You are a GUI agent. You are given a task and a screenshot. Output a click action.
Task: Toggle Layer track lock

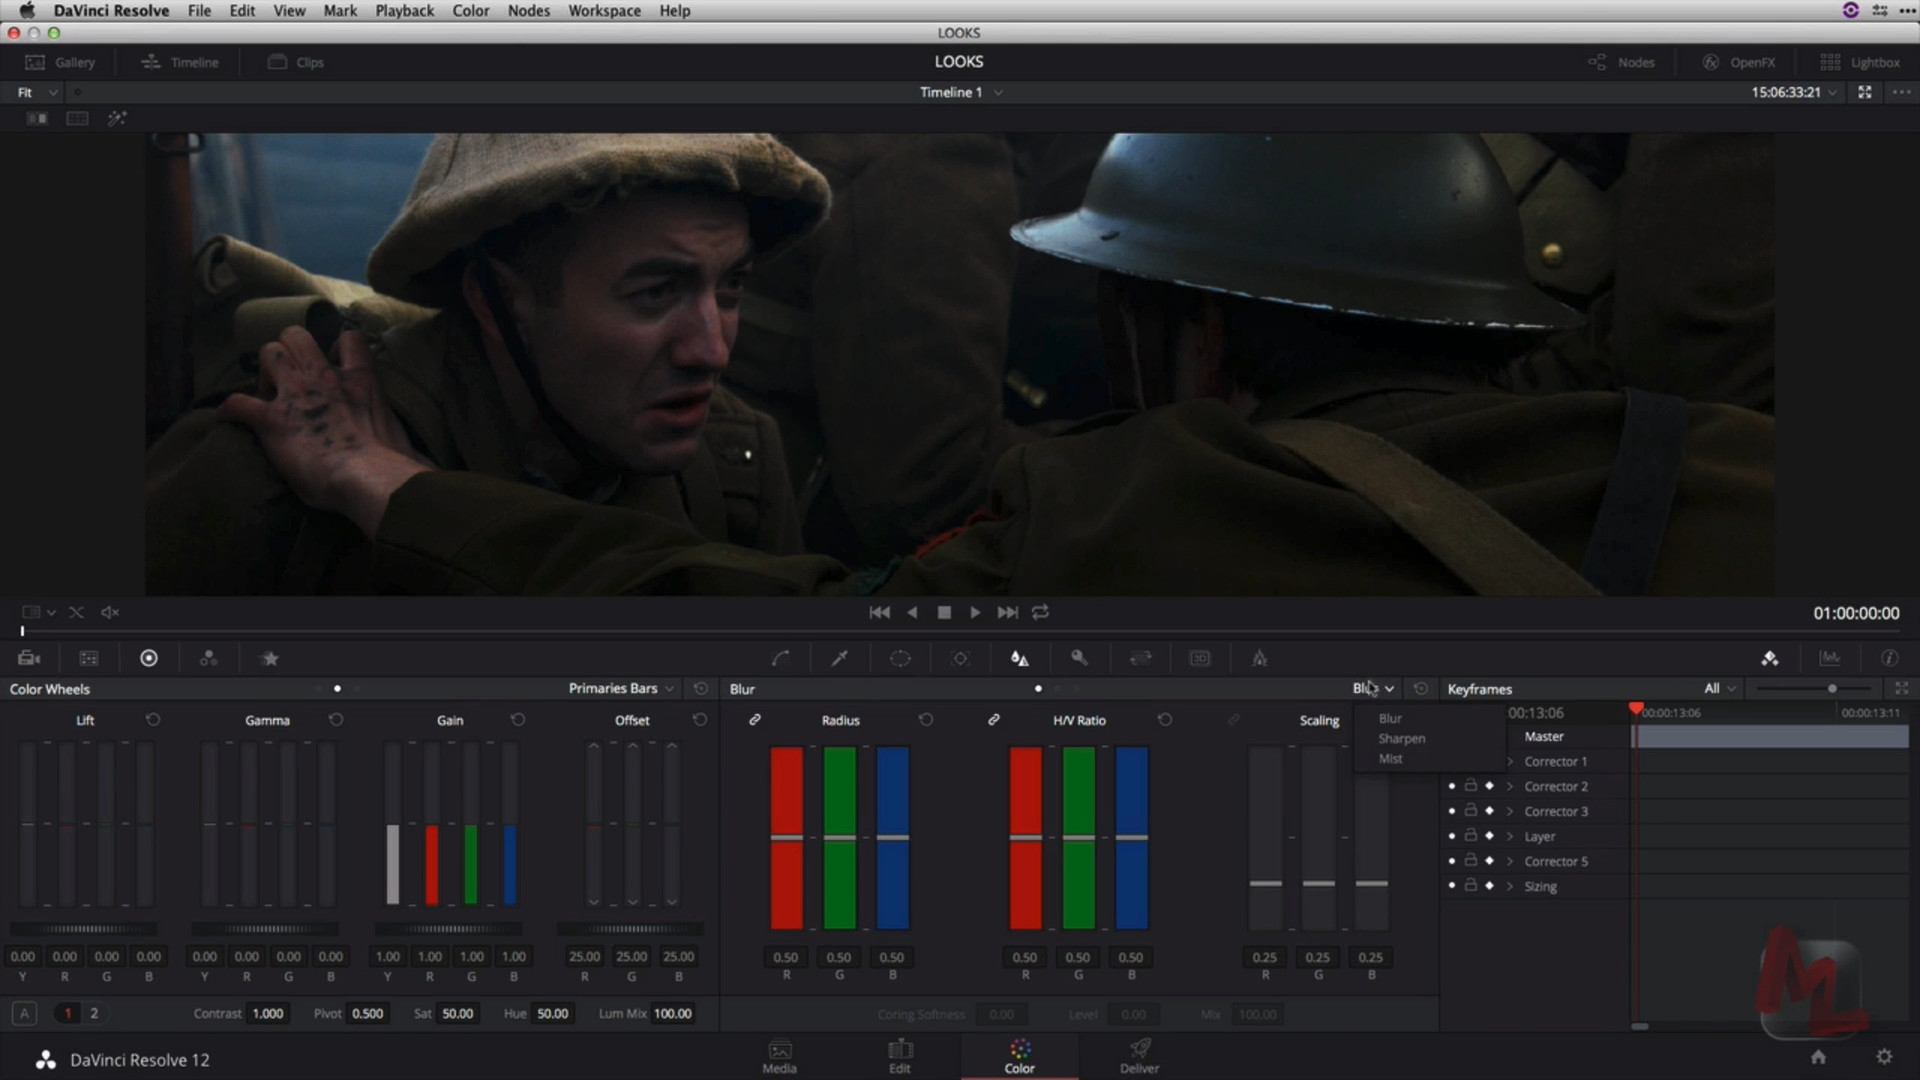(1471, 835)
